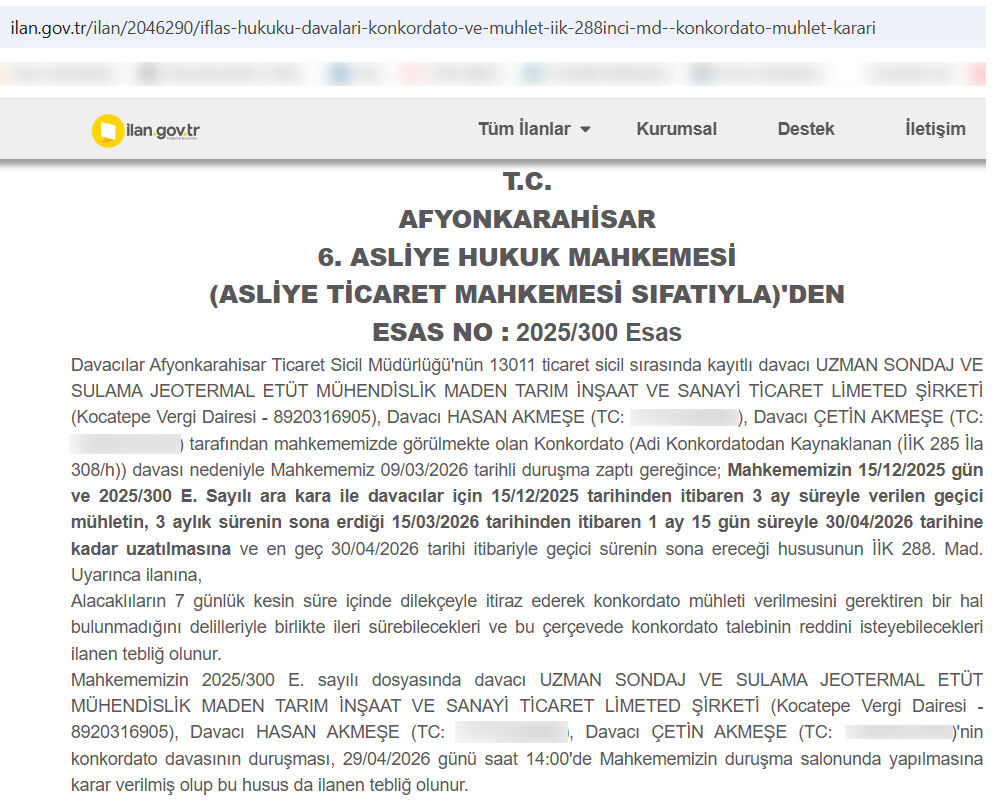The image size is (997, 804).
Task: Open the Tüm İlanlar menu
Action: (x=524, y=129)
